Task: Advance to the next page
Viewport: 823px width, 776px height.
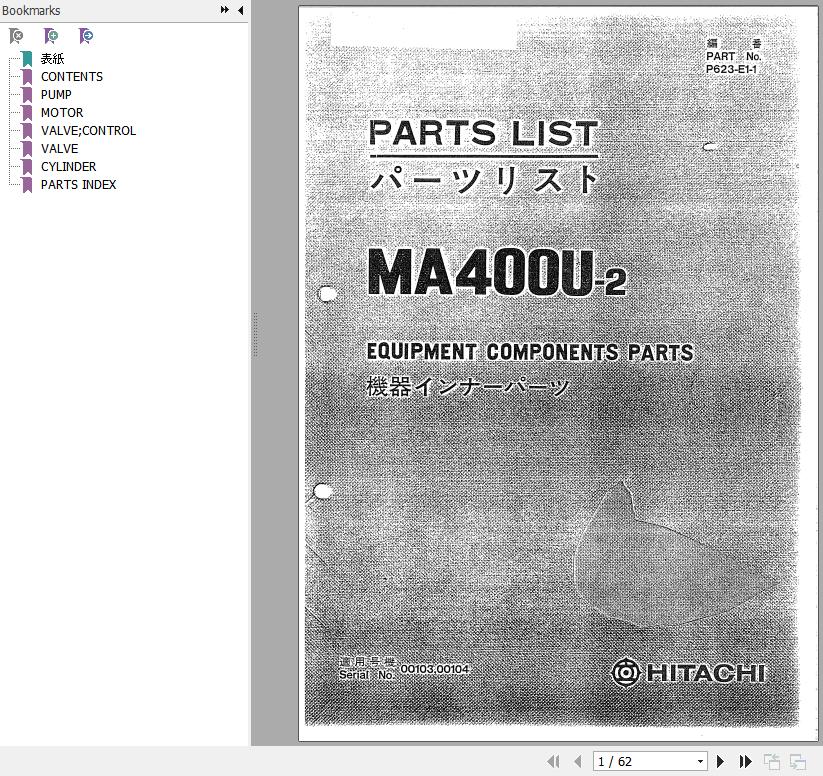Action: point(721,761)
